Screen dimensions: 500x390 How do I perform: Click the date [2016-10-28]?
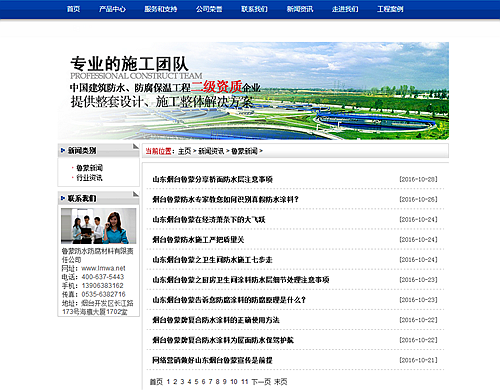point(418,179)
